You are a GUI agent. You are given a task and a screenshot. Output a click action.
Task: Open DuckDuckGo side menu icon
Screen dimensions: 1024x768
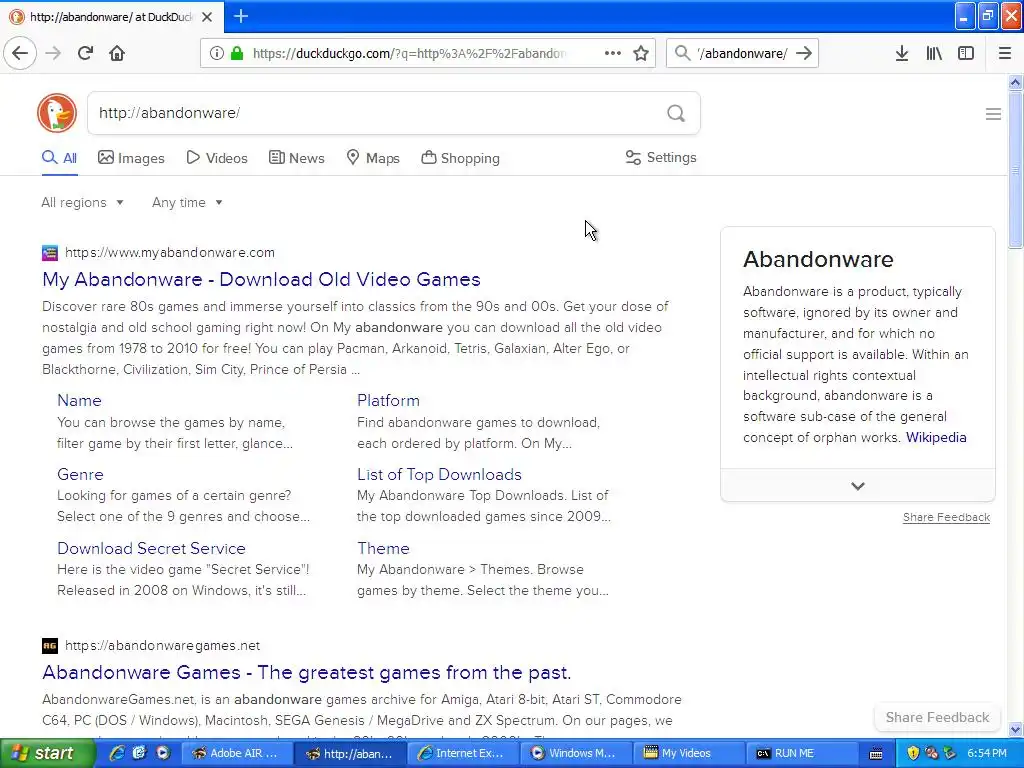pyautogui.click(x=993, y=114)
